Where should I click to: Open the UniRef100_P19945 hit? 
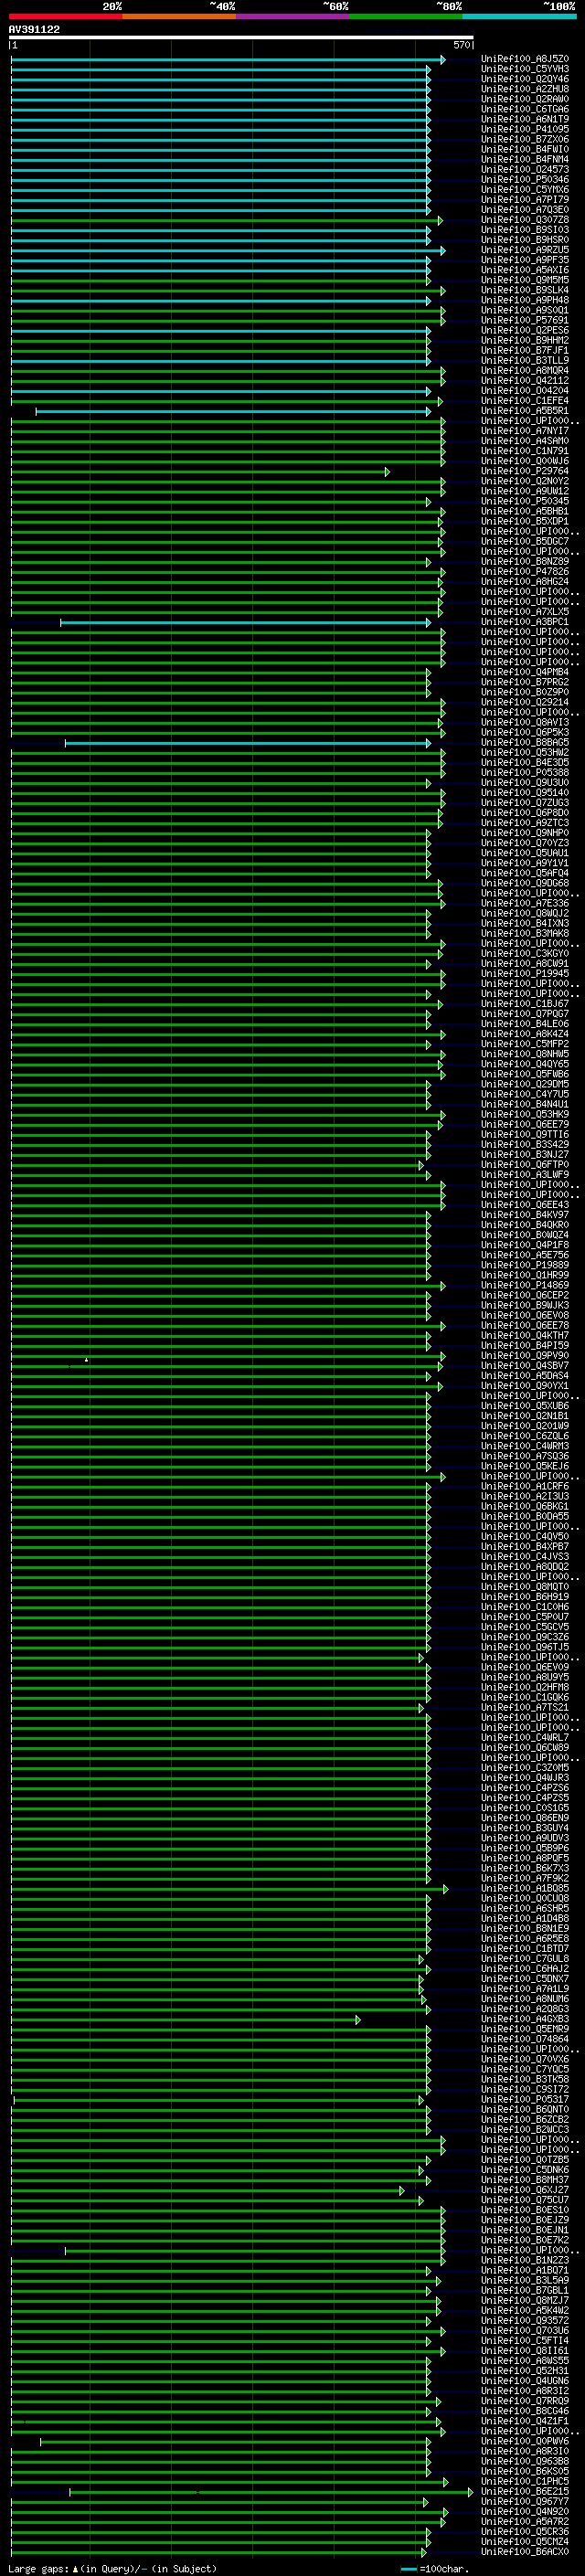[x=524, y=973]
